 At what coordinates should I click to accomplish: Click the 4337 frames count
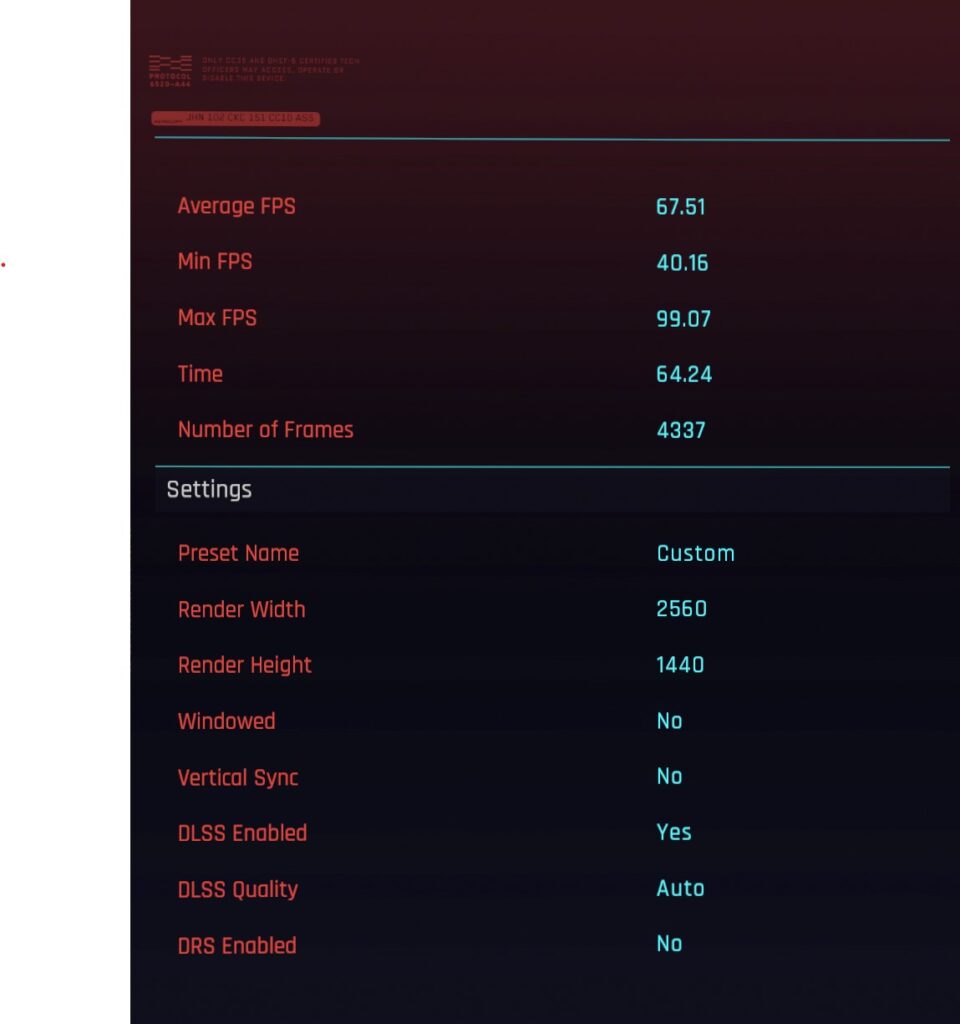point(681,431)
